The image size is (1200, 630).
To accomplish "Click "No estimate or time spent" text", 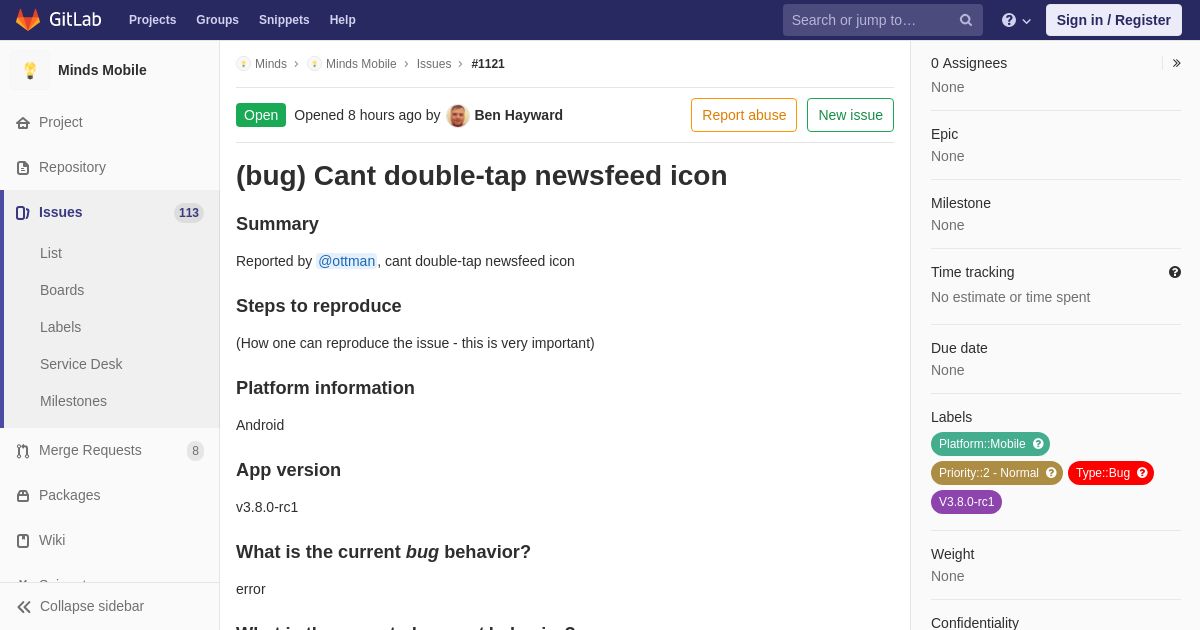I will click(1010, 297).
